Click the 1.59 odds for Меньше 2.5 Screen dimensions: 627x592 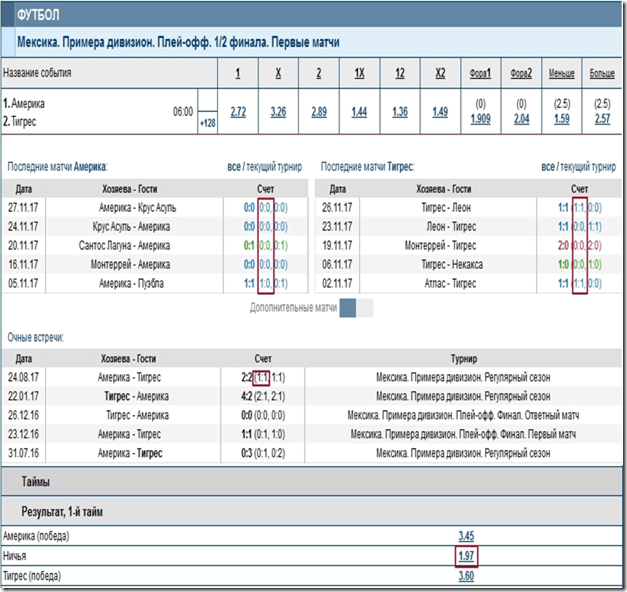coord(561,119)
